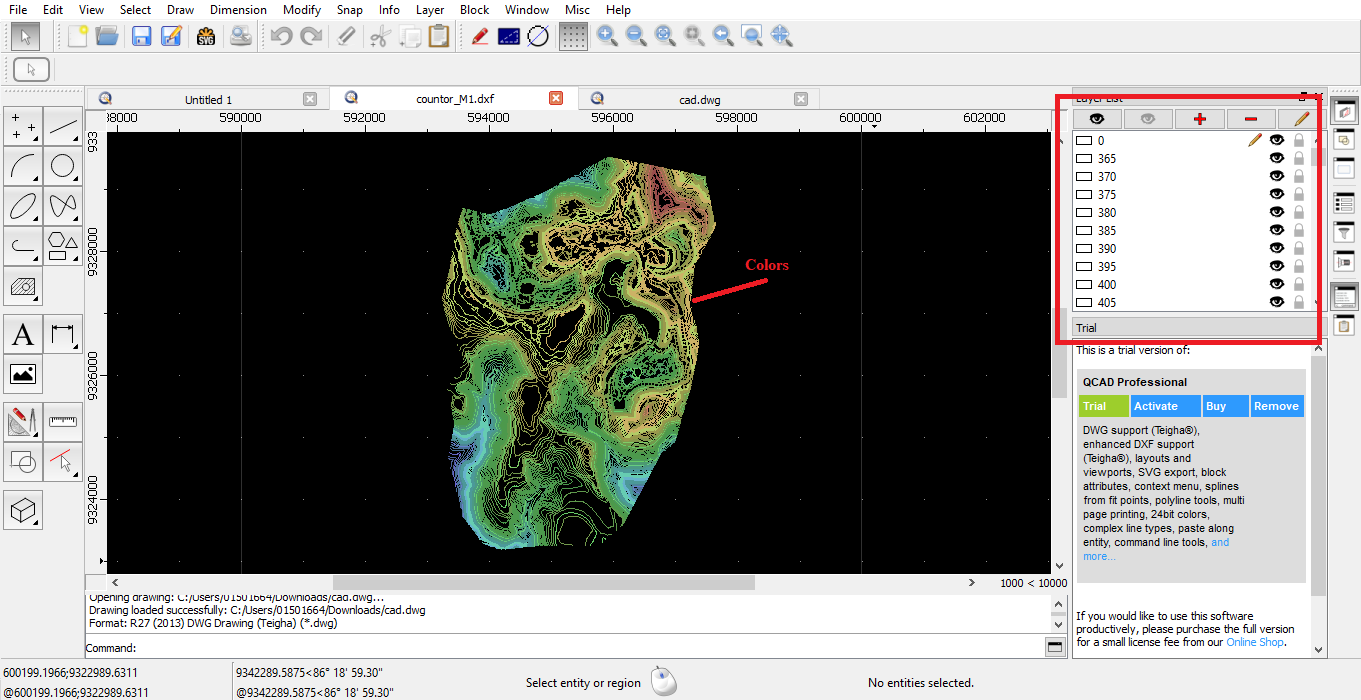Hide layer 380 using its eye icon

pyautogui.click(x=1277, y=213)
